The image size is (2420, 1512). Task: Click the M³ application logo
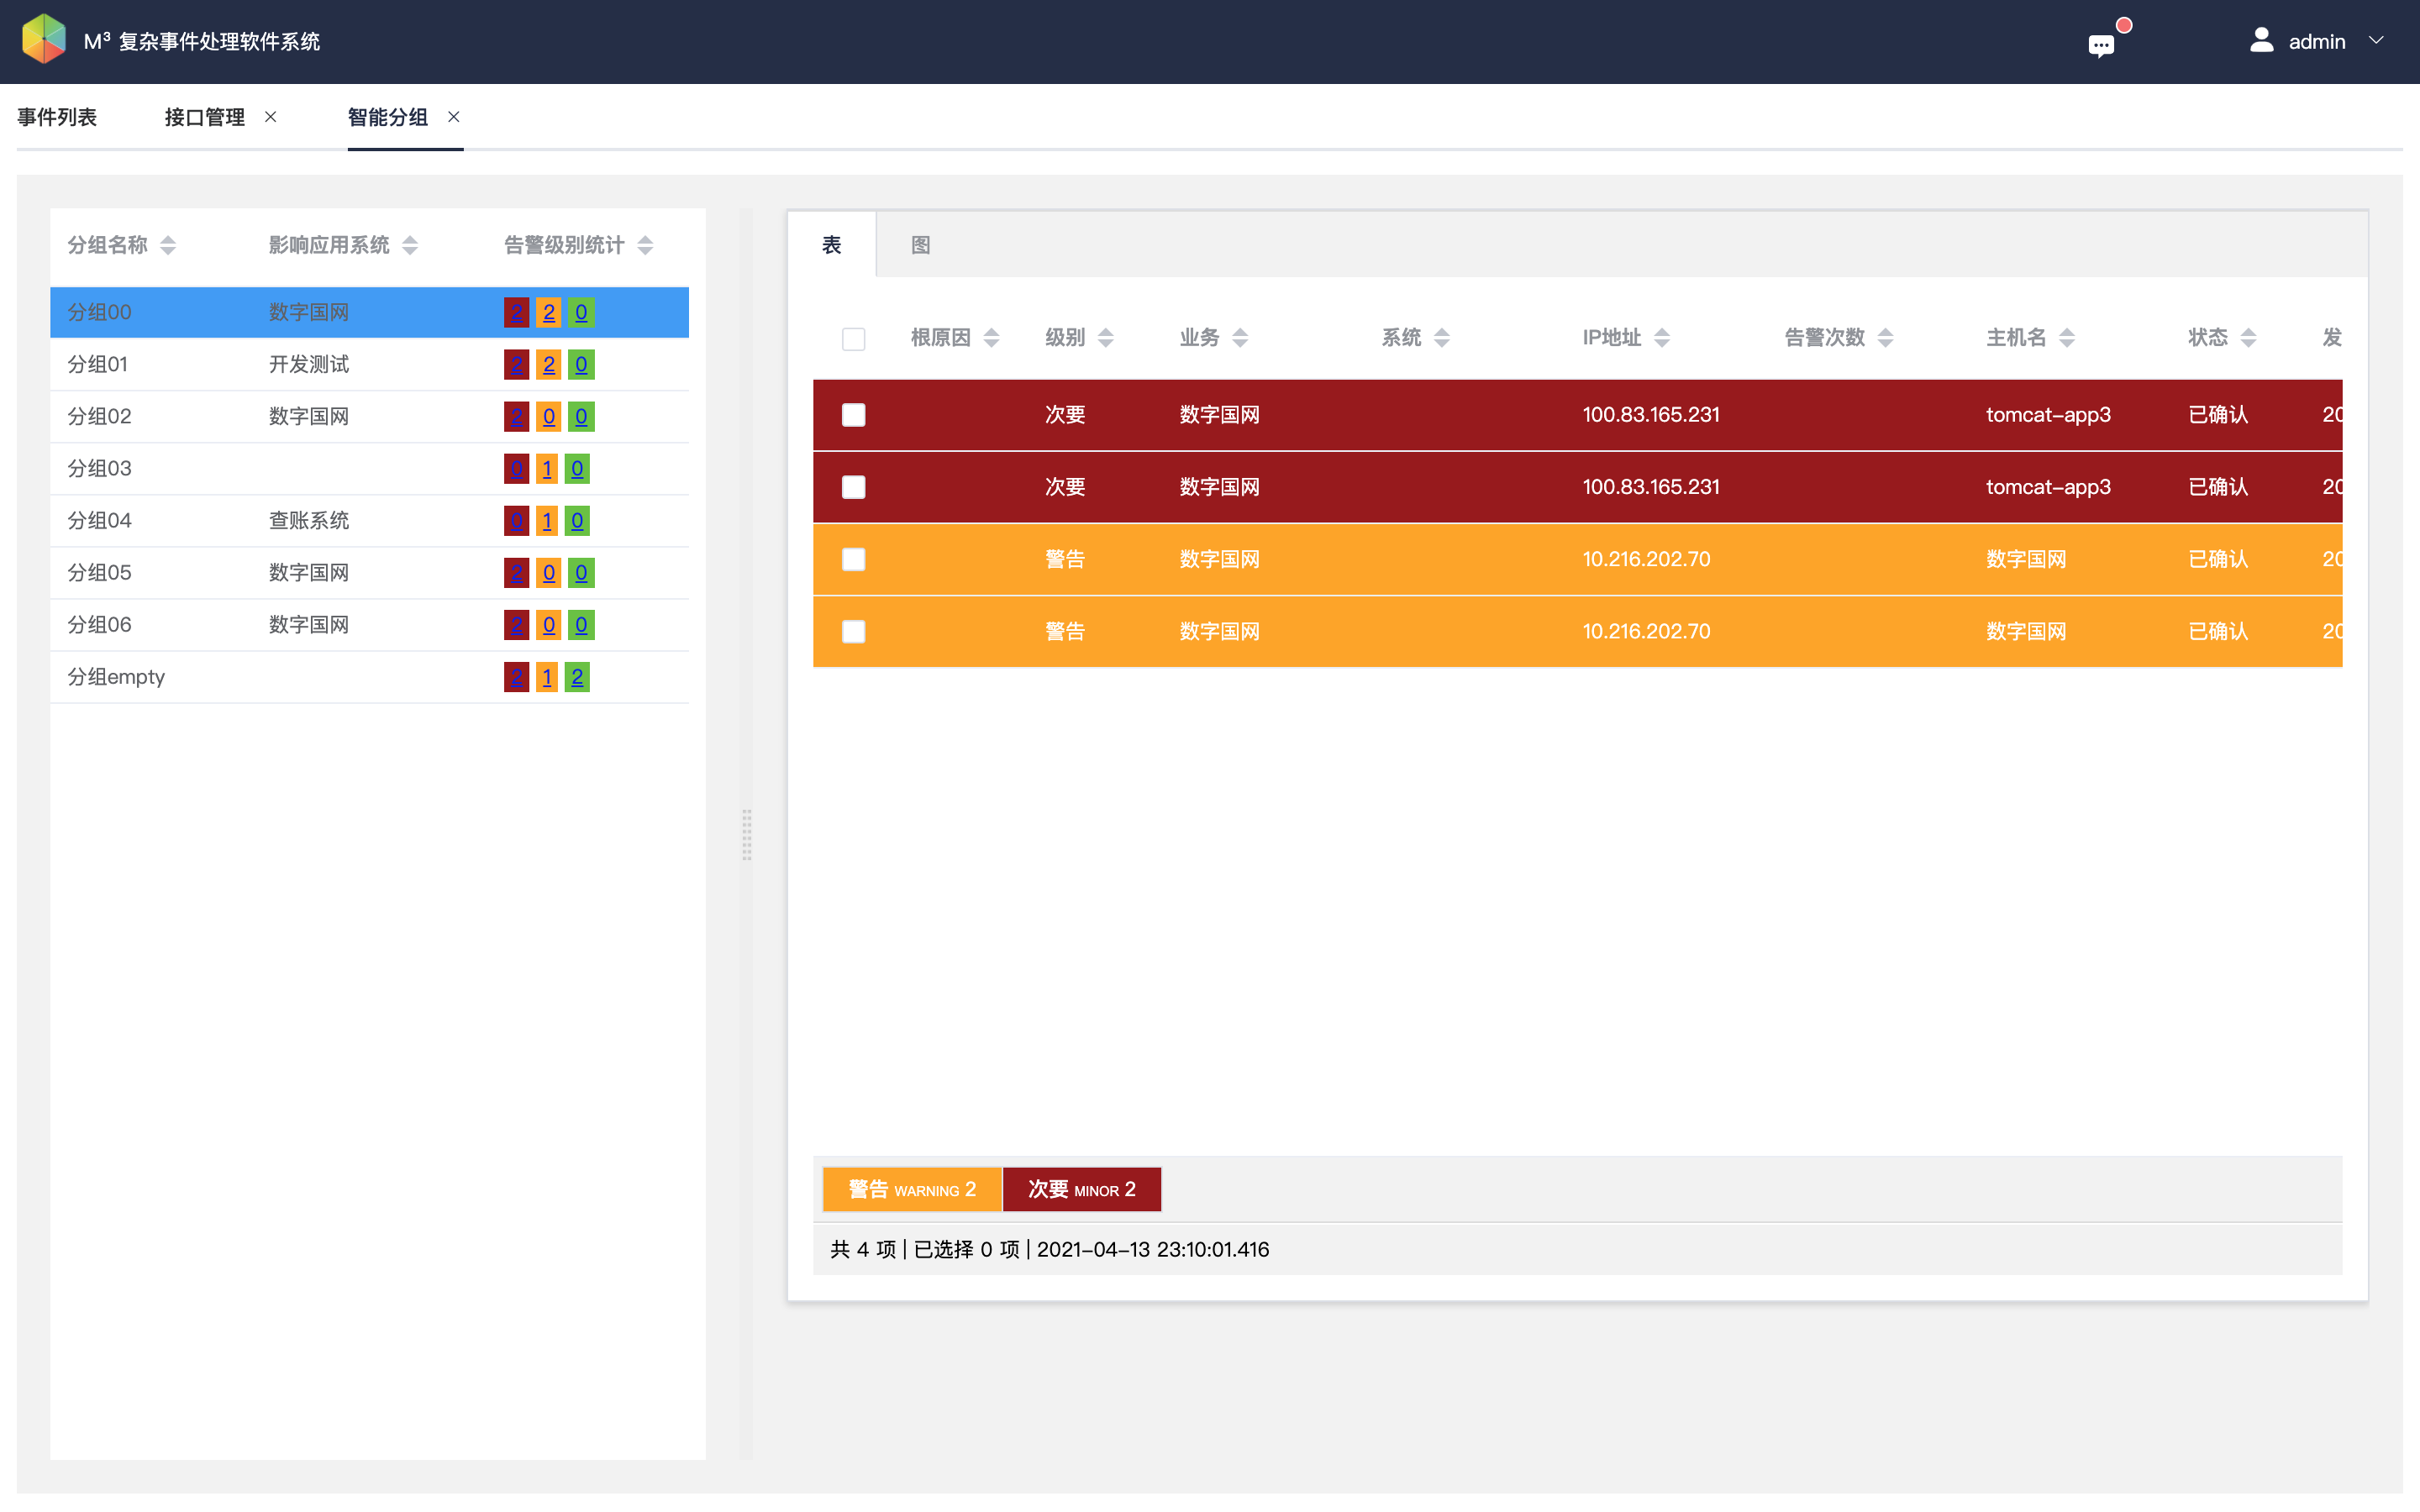tap(43, 40)
